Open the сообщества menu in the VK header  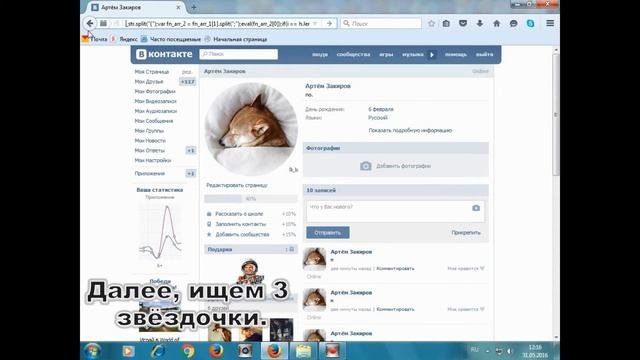(353, 54)
